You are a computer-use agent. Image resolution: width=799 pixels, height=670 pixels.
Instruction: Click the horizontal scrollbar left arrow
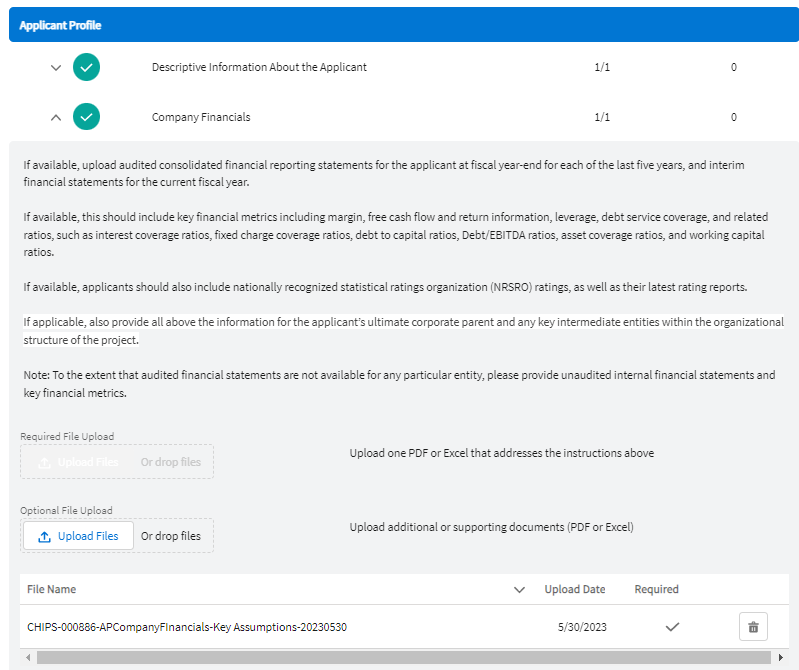[x=27, y=657]
